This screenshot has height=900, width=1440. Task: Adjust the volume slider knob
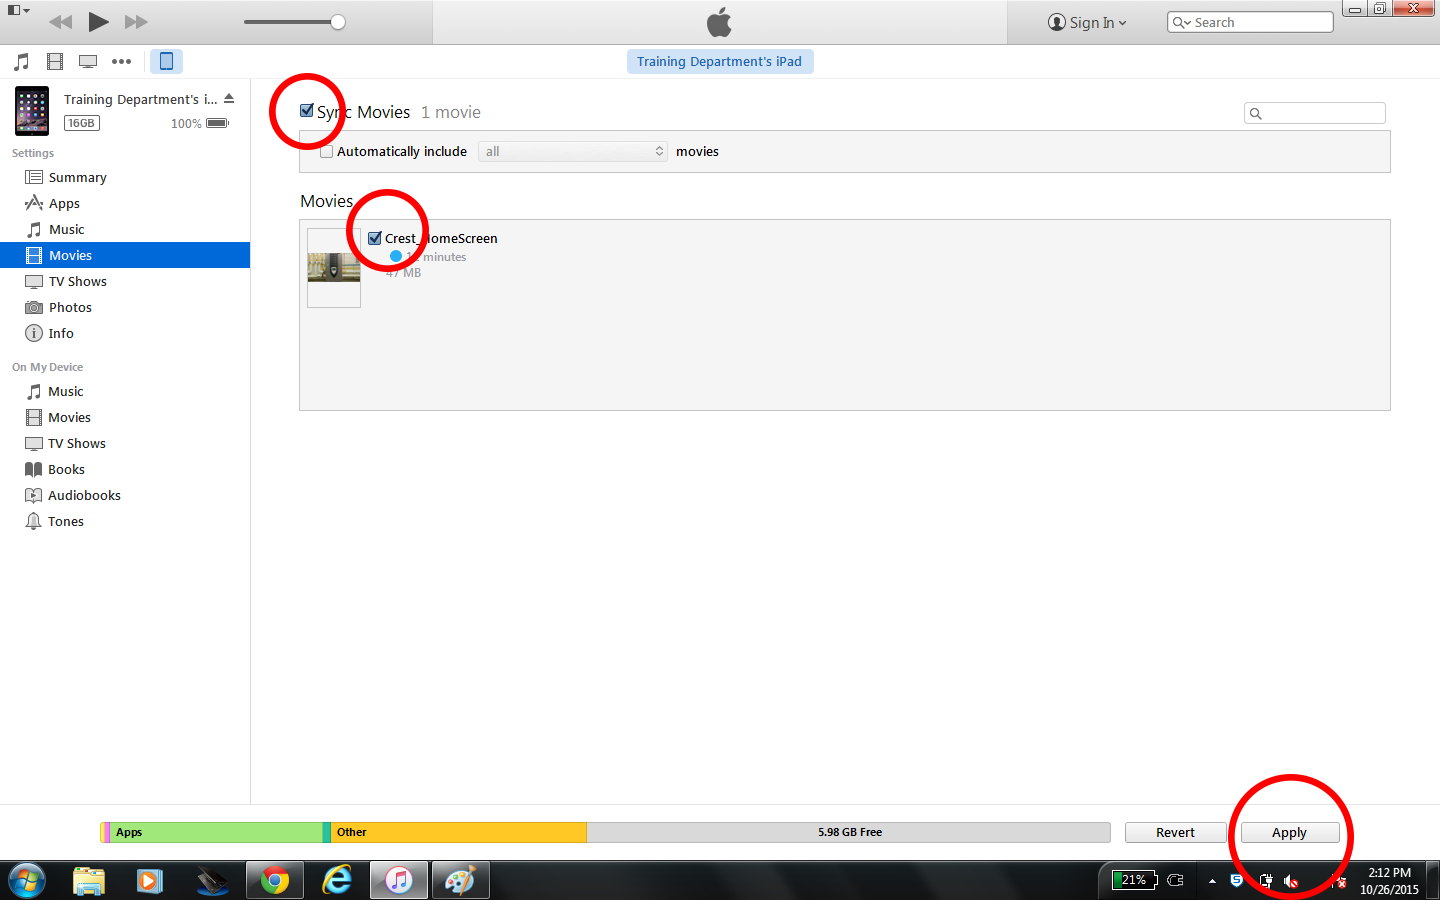coord(338,22)
